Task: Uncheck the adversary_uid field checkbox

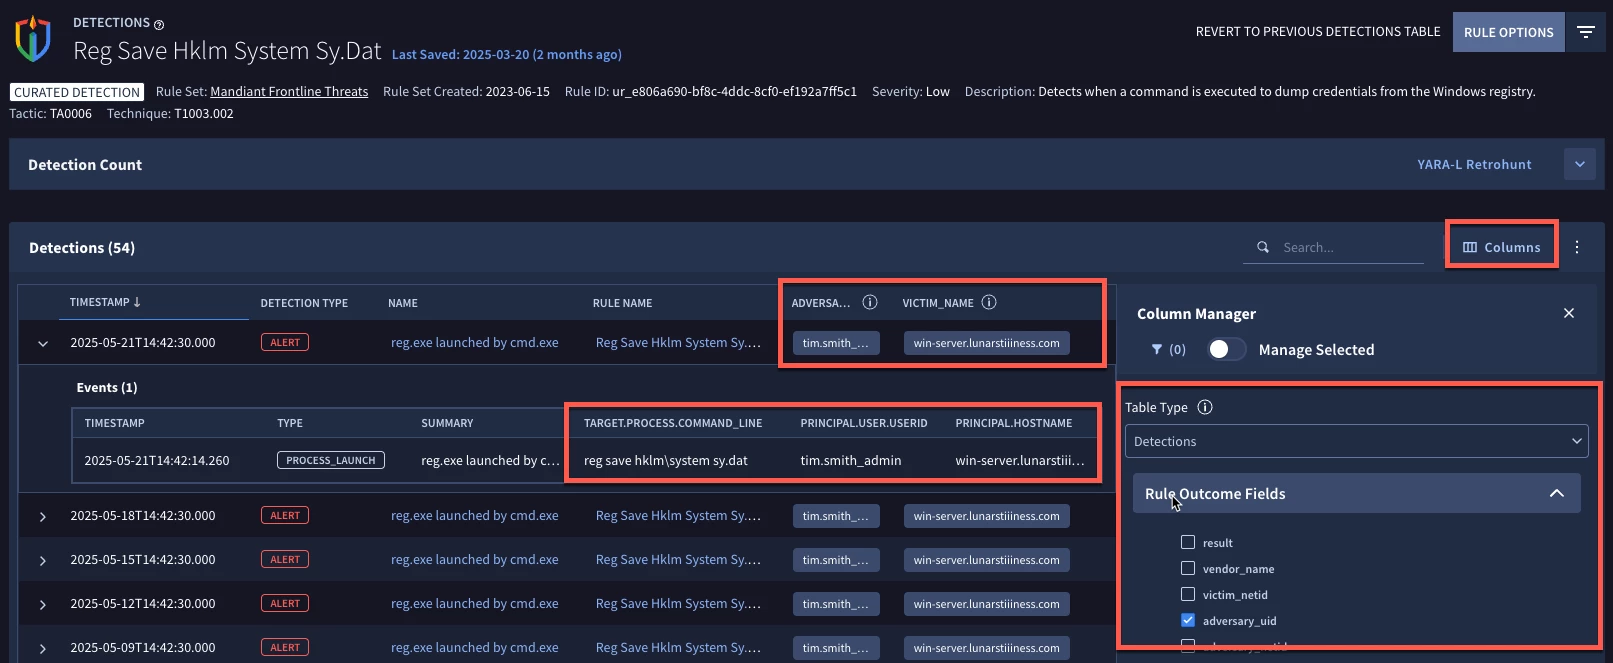Action: [1188, 620]
